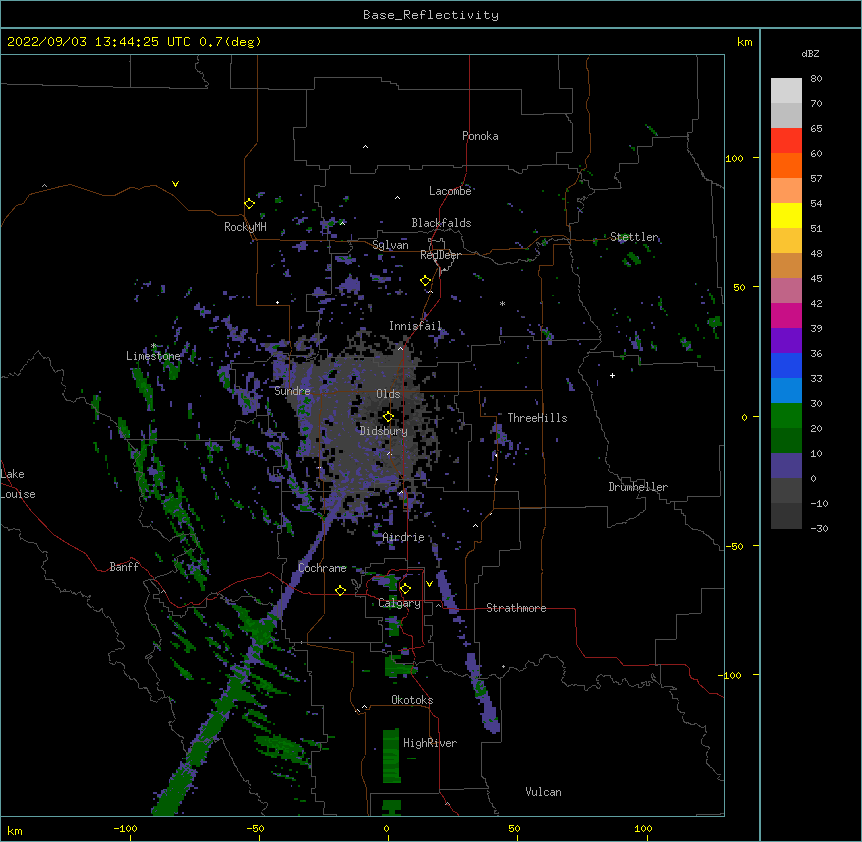Click the Sundre label
862x842 pixels.
pyautogui.click(x=292, y=391)
